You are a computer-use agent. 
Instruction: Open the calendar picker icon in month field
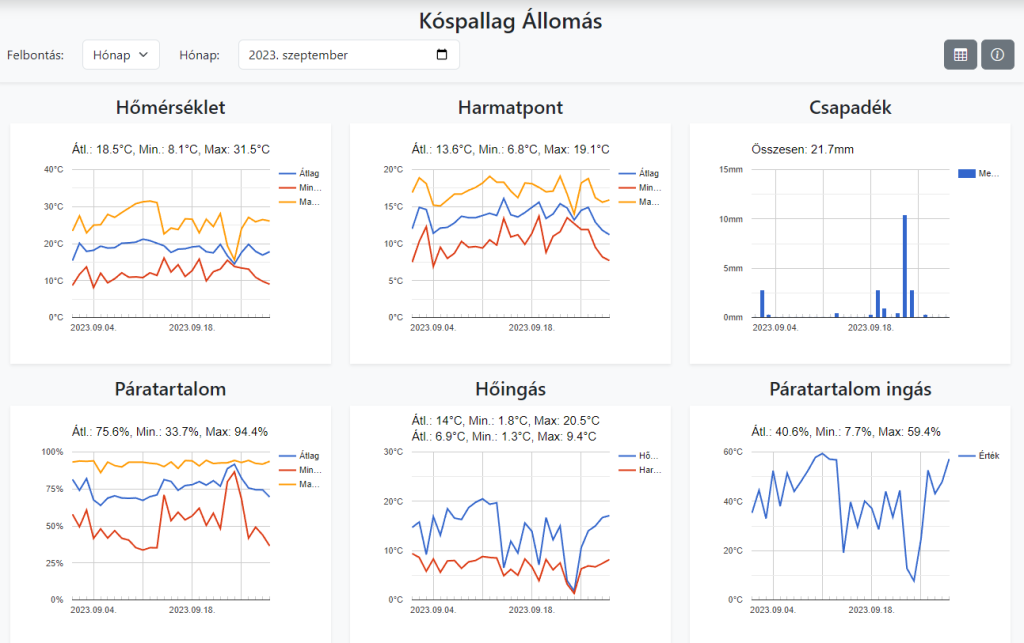pyautogui.click(x=443, y=55)
